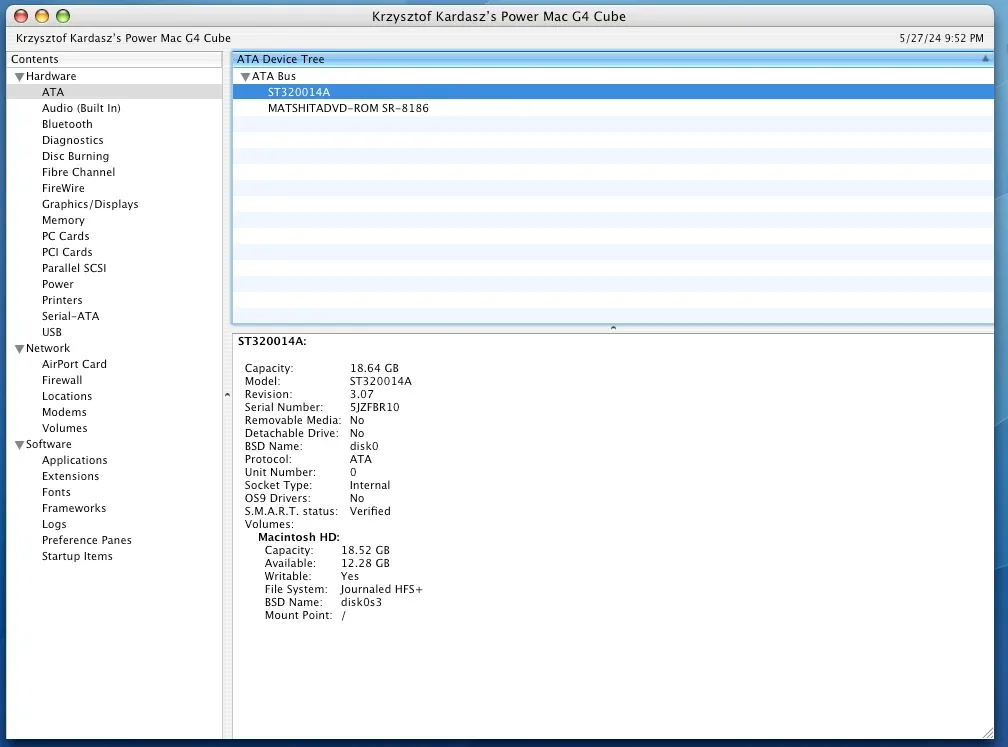Image resolution: width=1008 pixels, height=747 pixels.
Task: Collapse the Hardware section triangle
Action: [x=19, y=76]
